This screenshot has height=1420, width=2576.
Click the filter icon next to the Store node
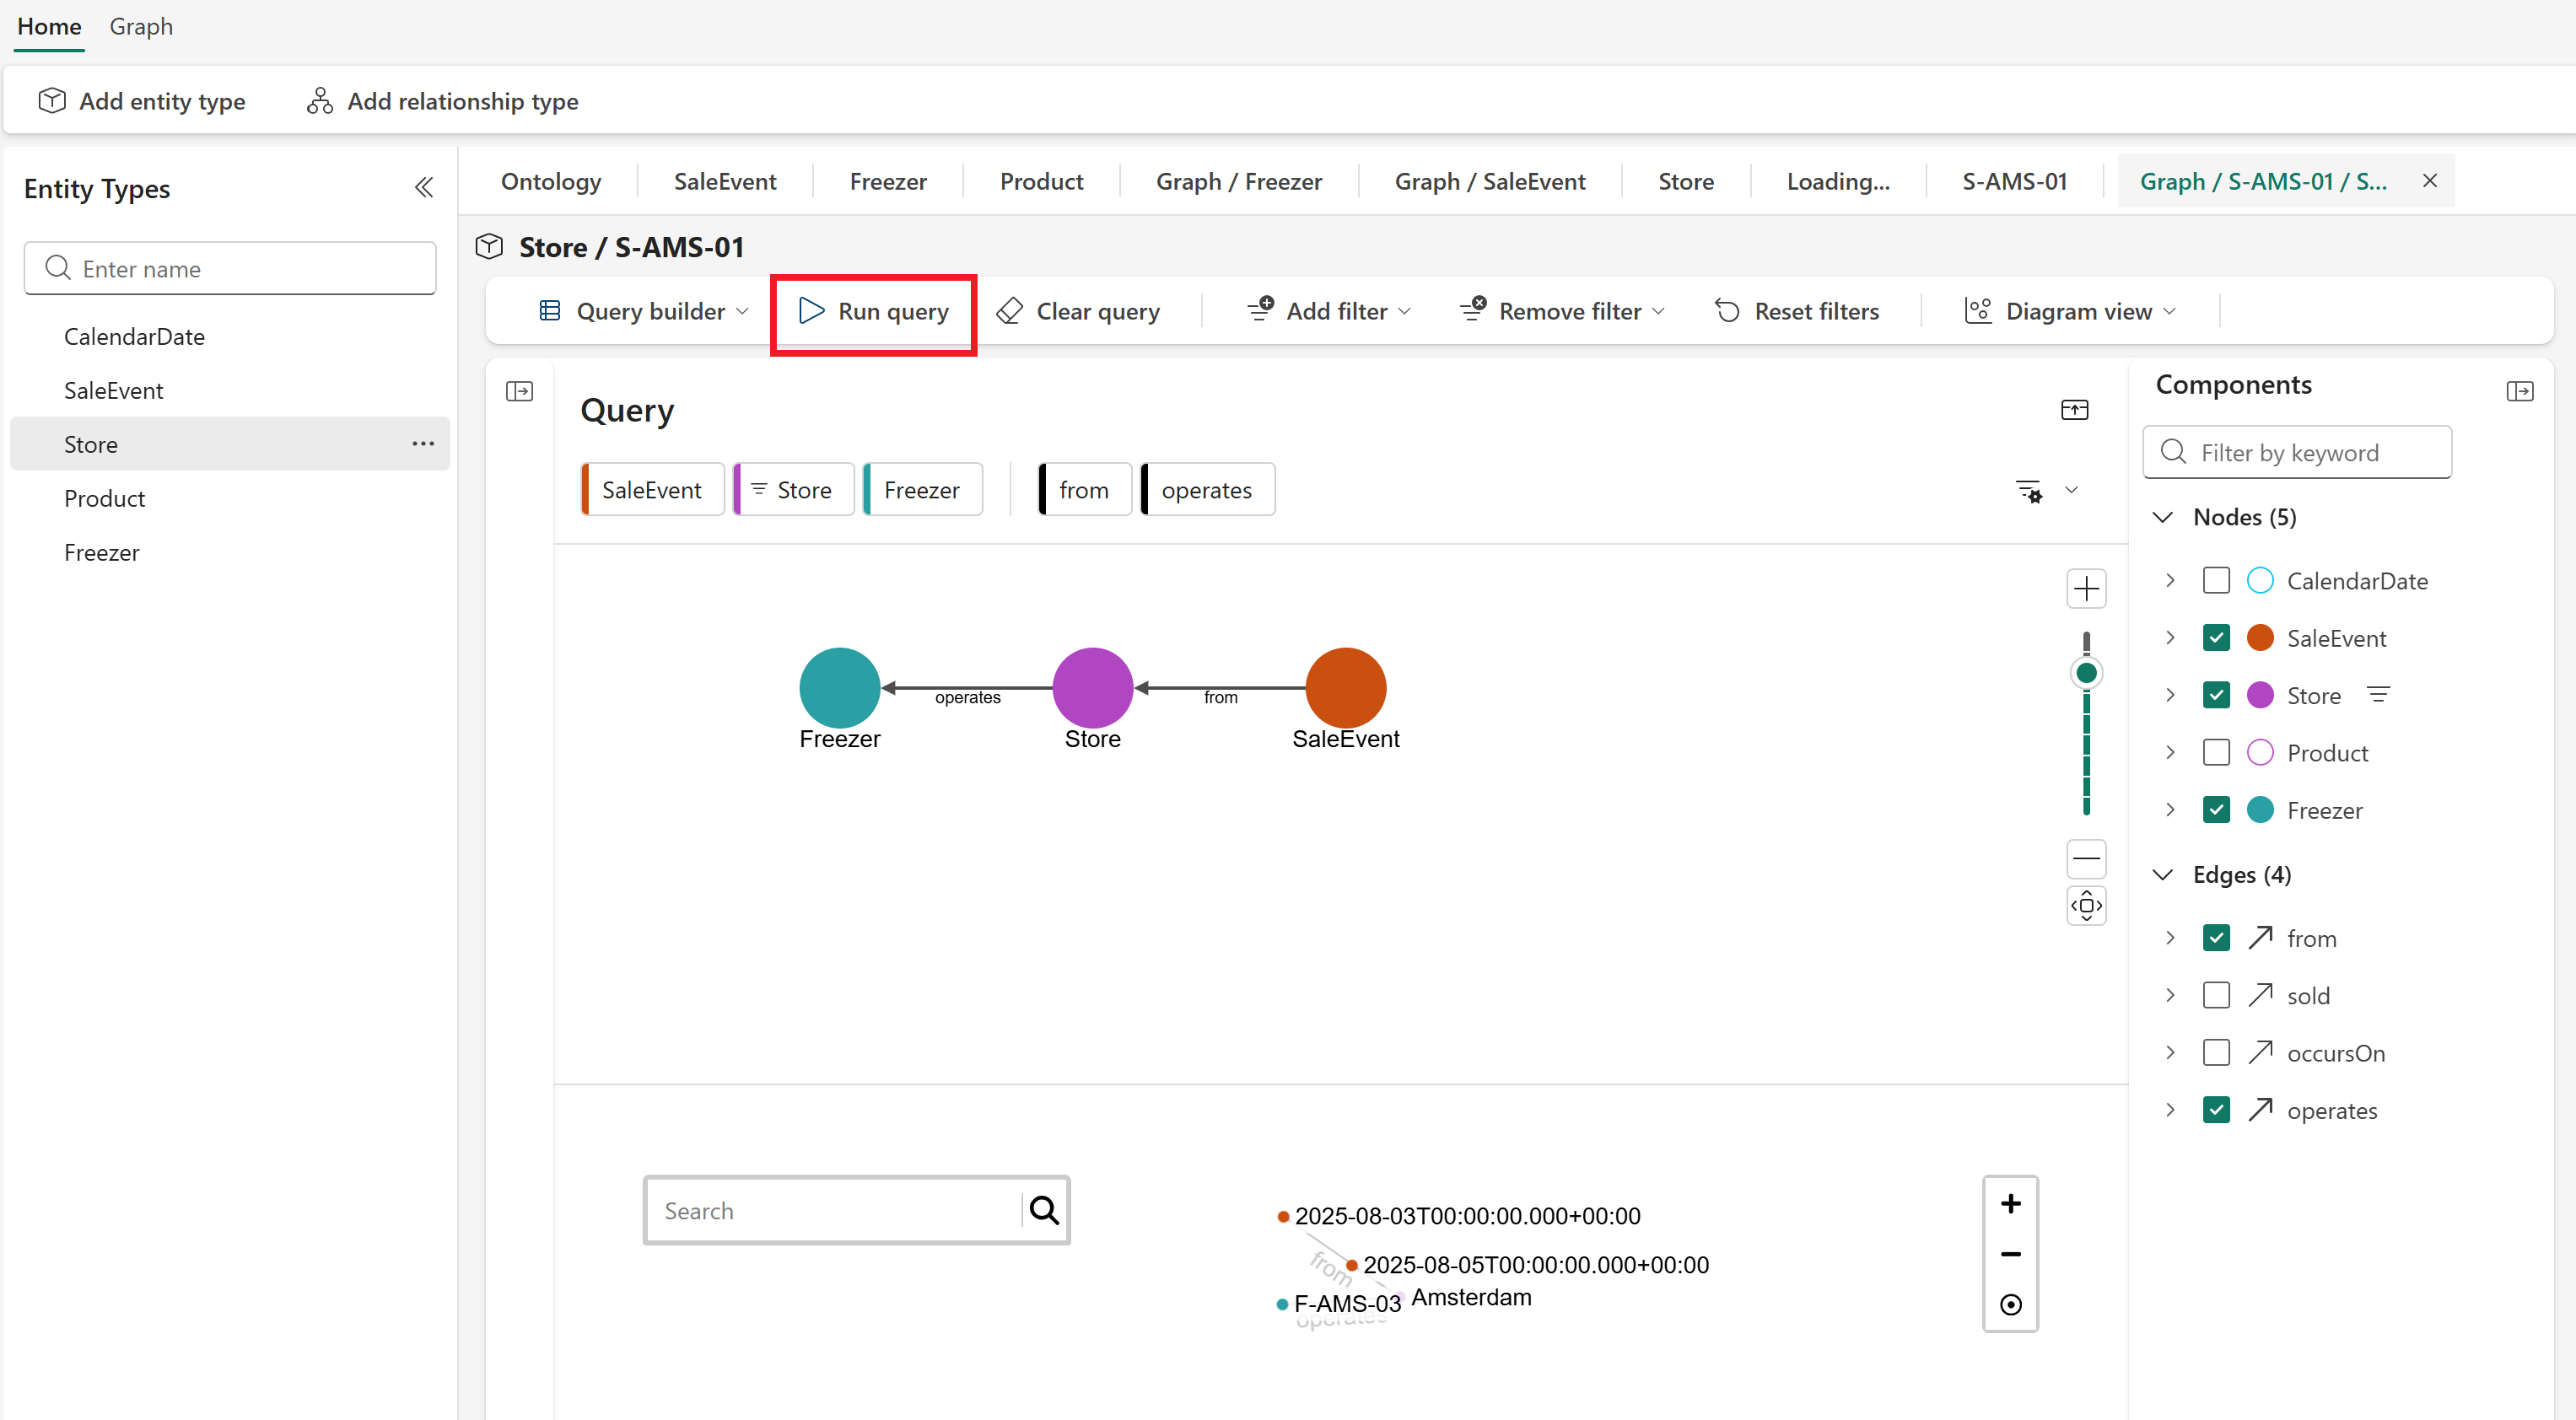tap(2379, 695)
